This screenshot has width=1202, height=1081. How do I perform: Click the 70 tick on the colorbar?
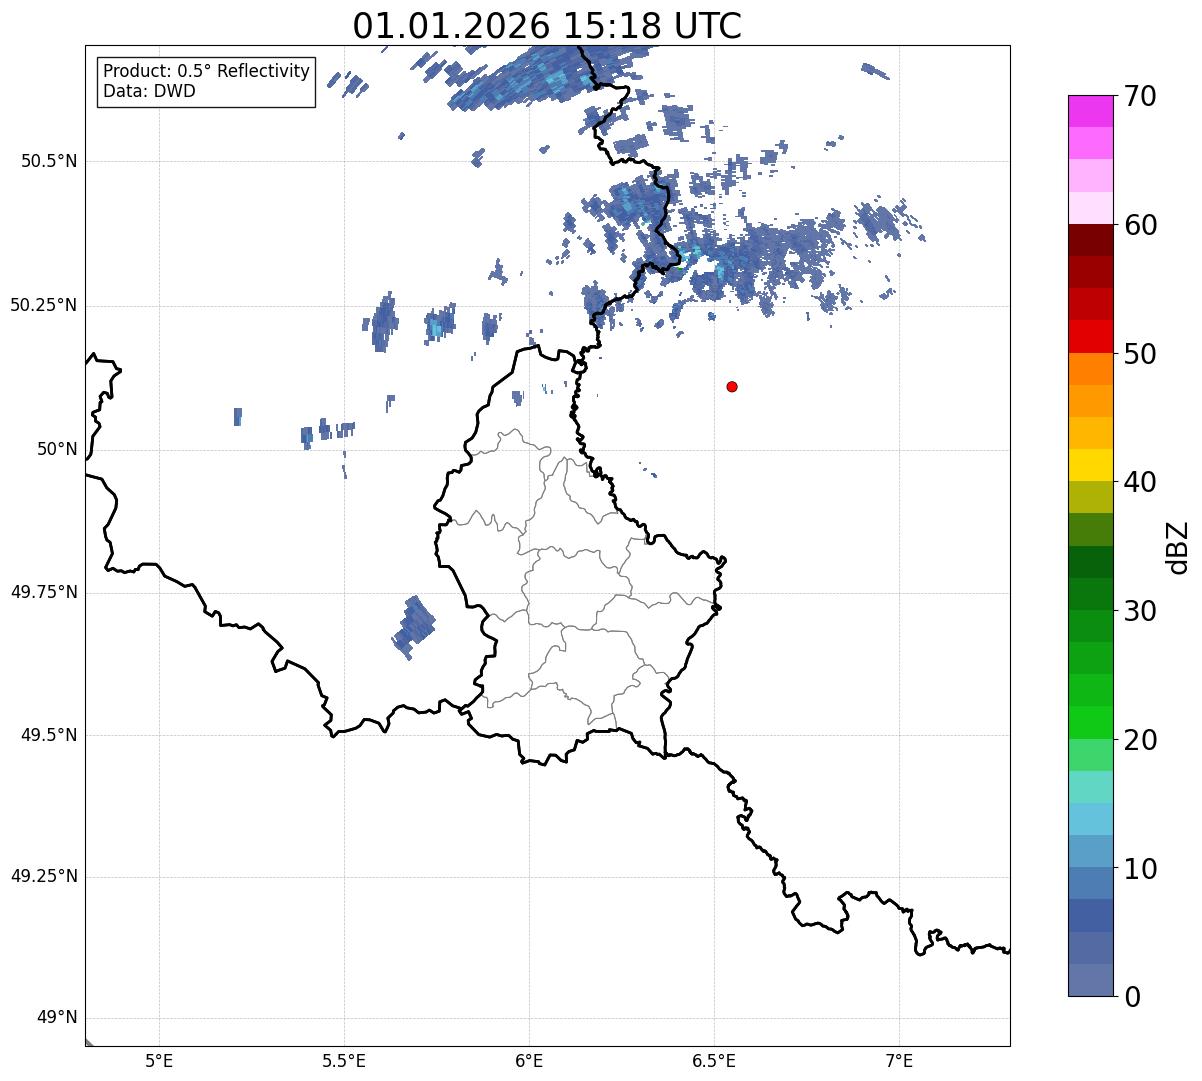tap(1140, 96)
